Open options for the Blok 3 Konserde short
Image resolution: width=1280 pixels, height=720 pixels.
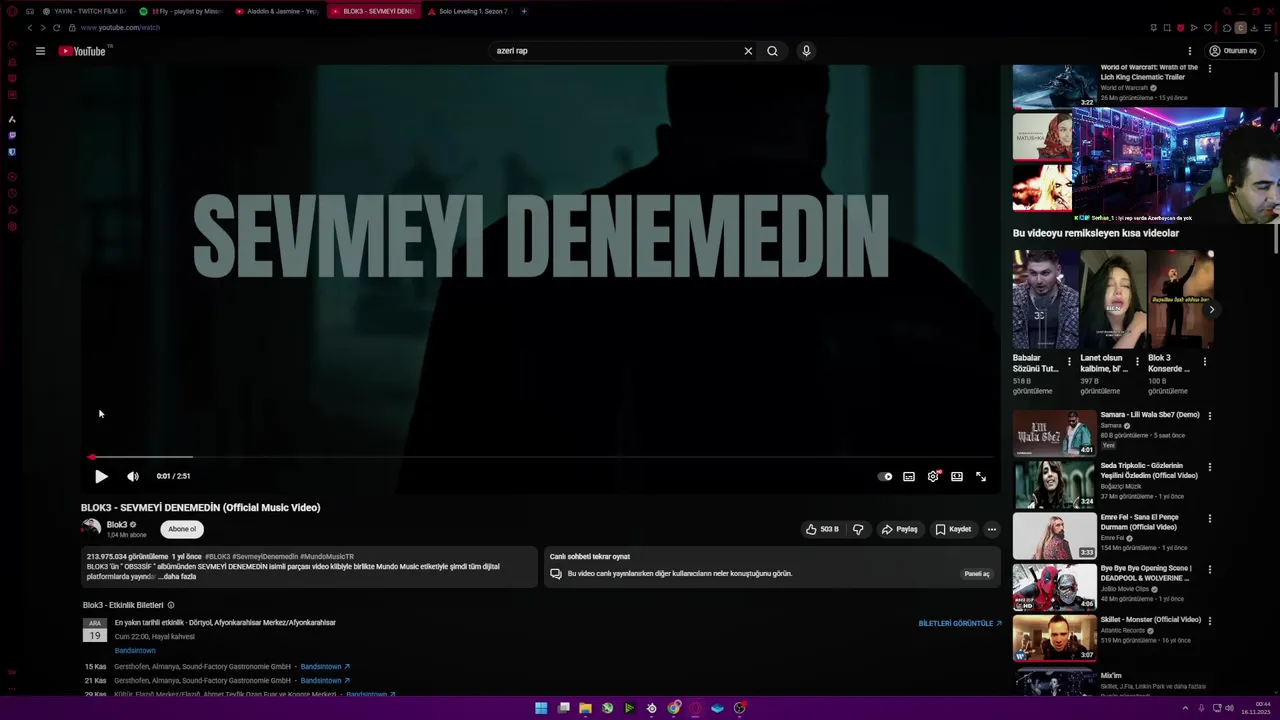(1205, 362)
